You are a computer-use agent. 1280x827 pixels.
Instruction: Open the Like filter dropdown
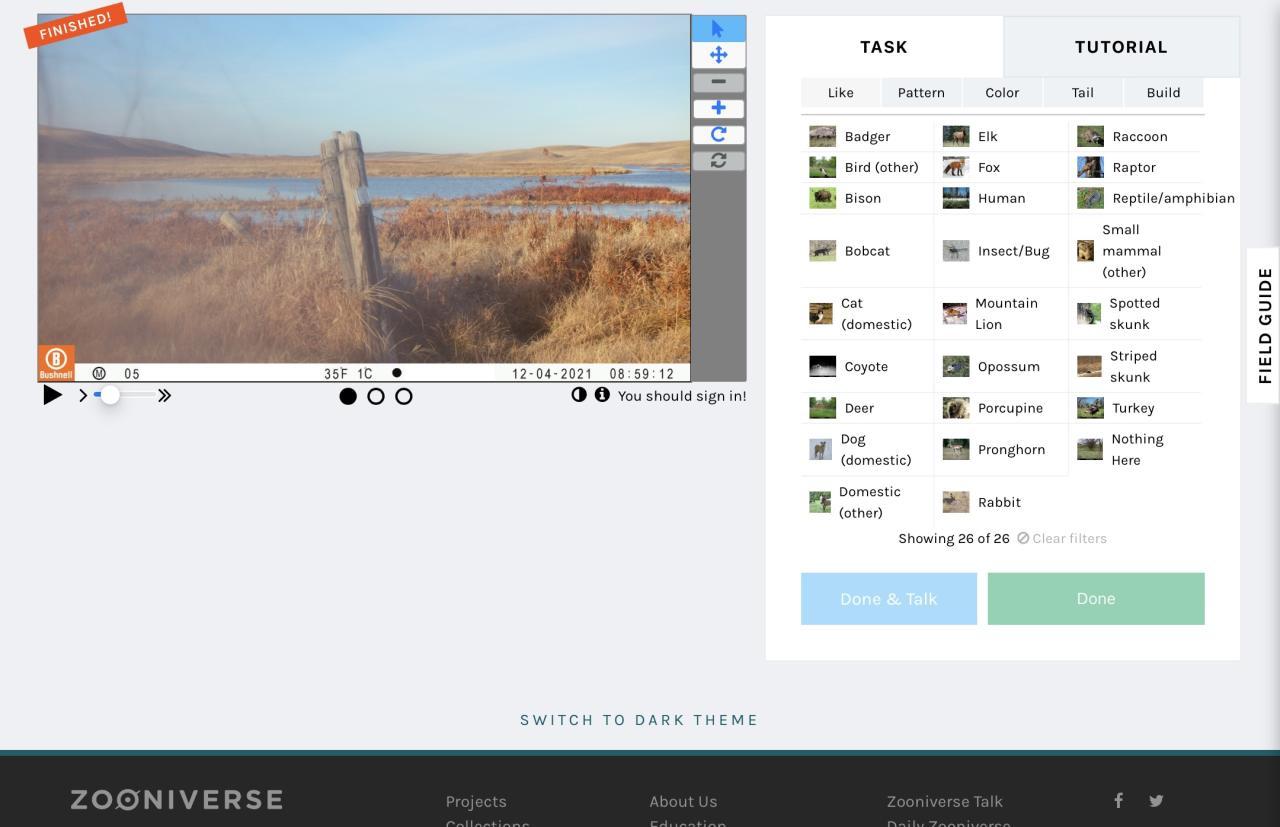841,92
